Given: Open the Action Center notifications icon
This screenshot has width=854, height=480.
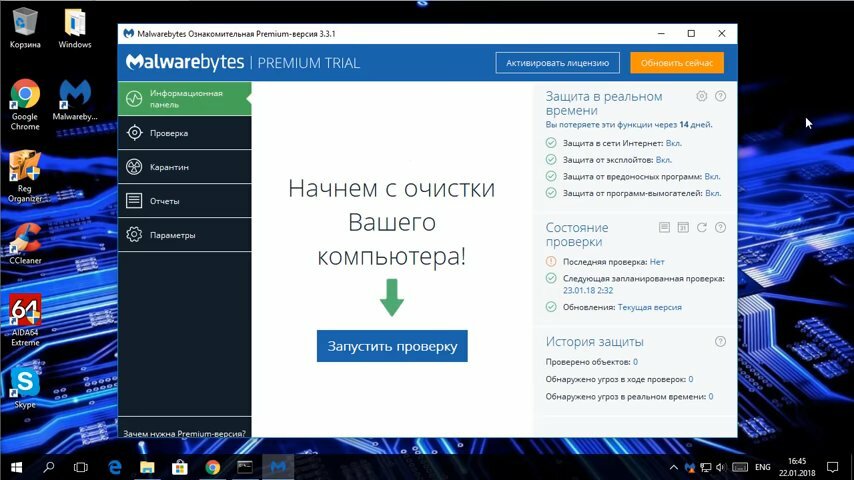Looking at the screenshot, I should [x=832, y=467].
